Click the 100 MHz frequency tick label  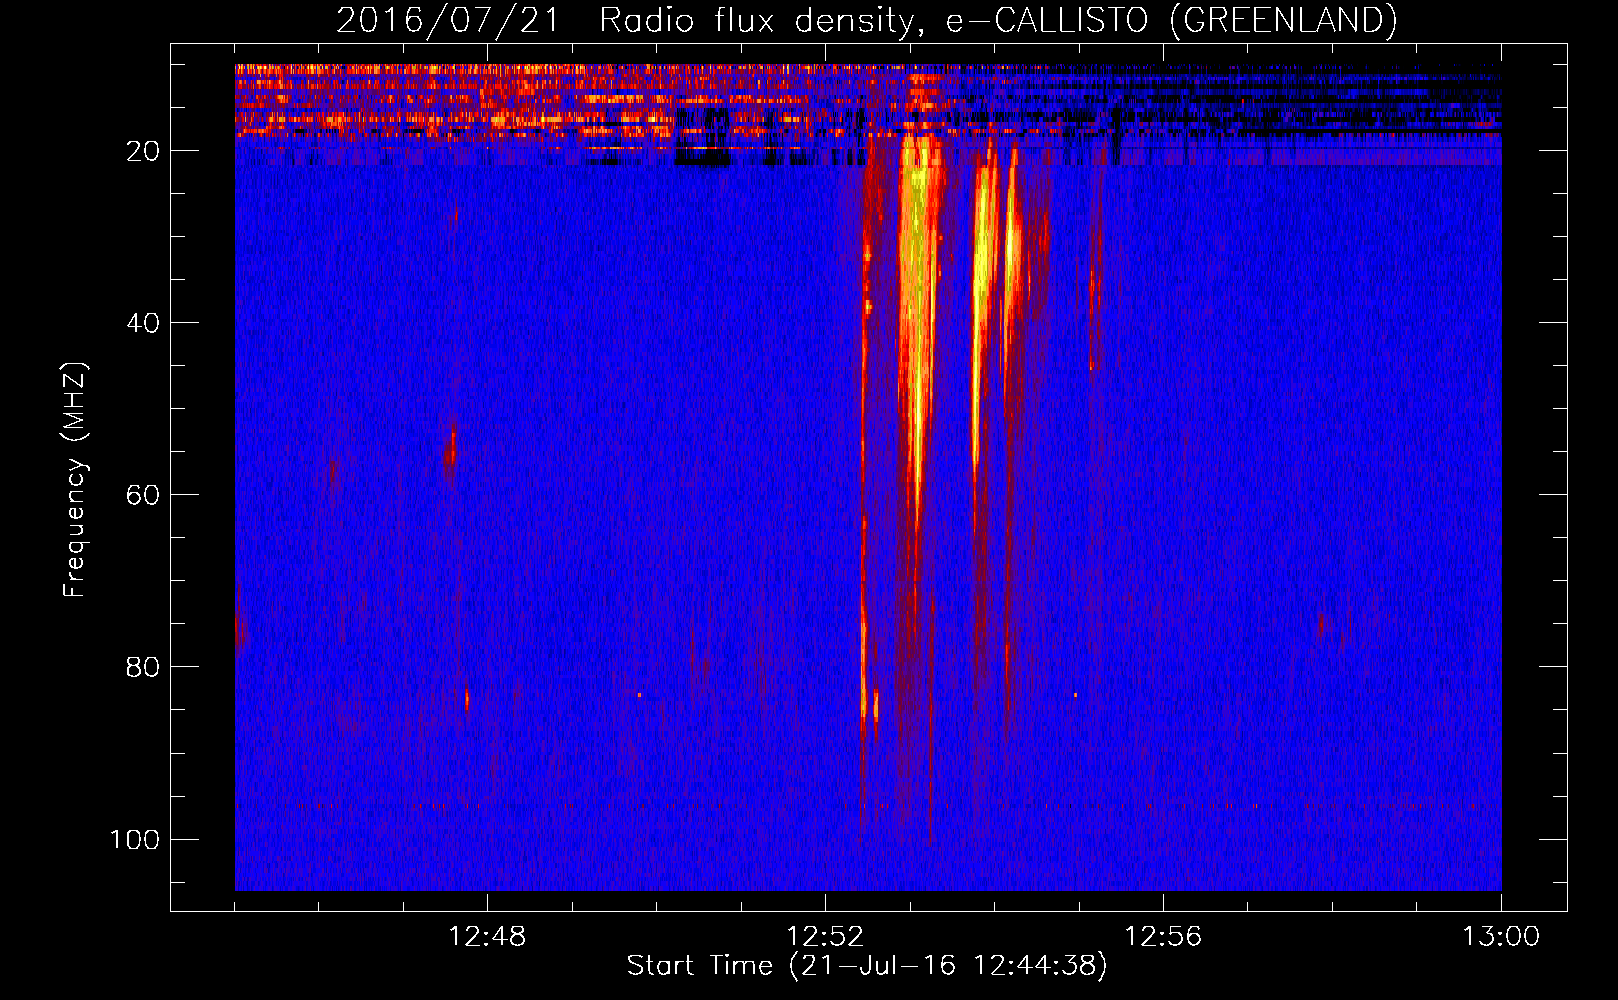[x=135, y=839]
